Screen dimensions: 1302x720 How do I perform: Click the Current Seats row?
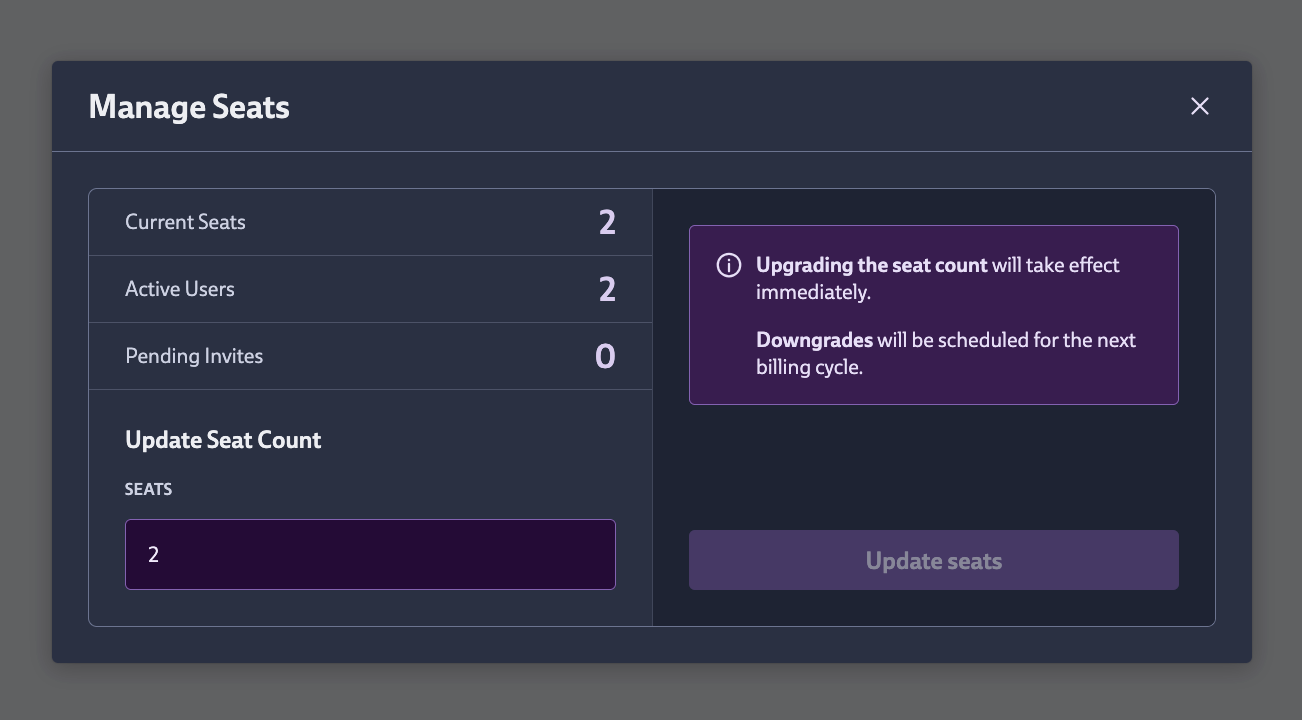(x=370, y=222)
